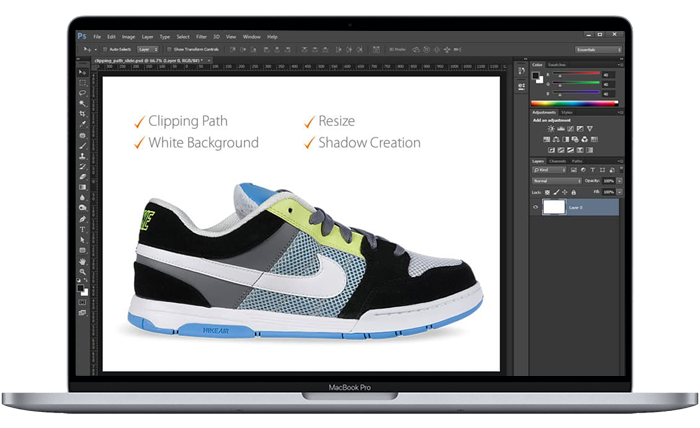This screenshot has width=700, height=428.
Task: Toggle Quick Mask mode in toolbox
Action: click(83, 303)
